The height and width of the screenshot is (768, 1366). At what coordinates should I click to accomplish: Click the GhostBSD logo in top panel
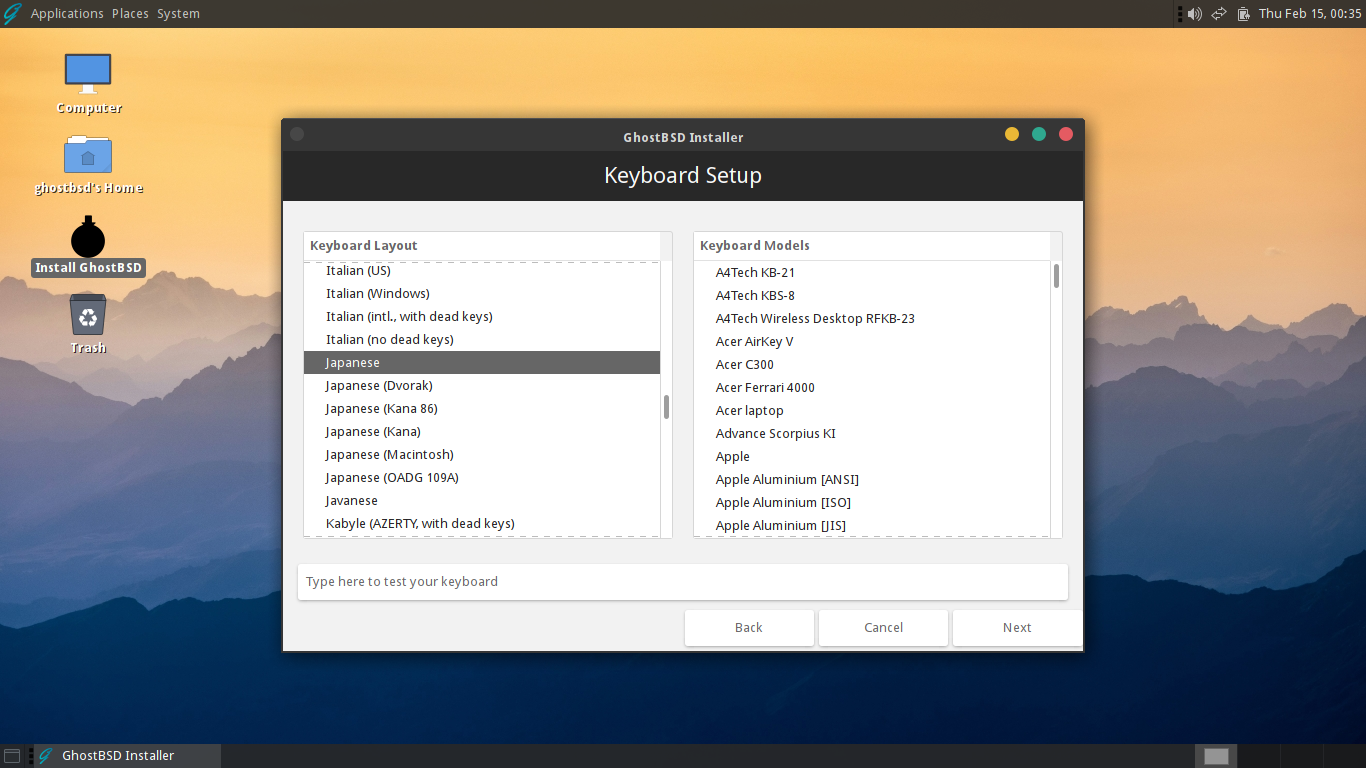coord(12,13)
